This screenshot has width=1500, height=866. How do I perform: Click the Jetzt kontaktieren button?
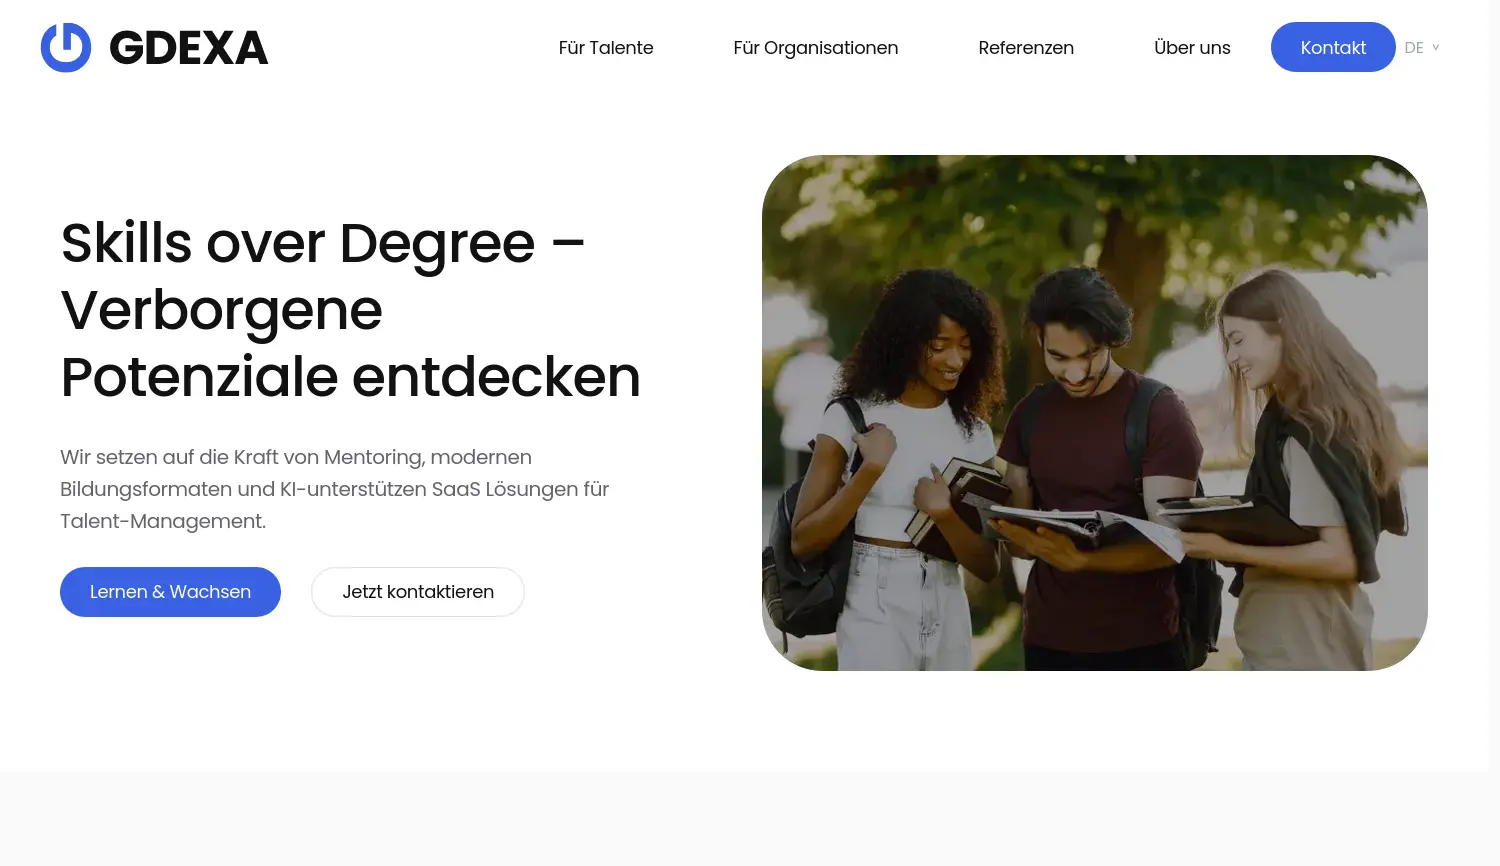(x=418, y=592)
